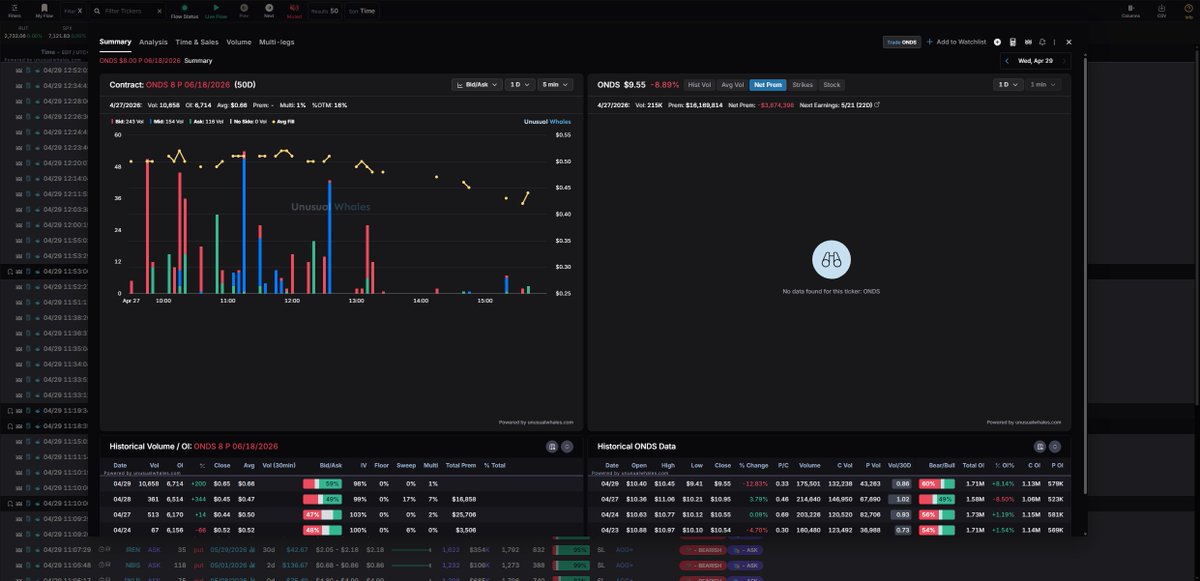The height and width of the screenshot is (581, 1200).
Task: Switch to the Summary tab
Action: [115, 42]
